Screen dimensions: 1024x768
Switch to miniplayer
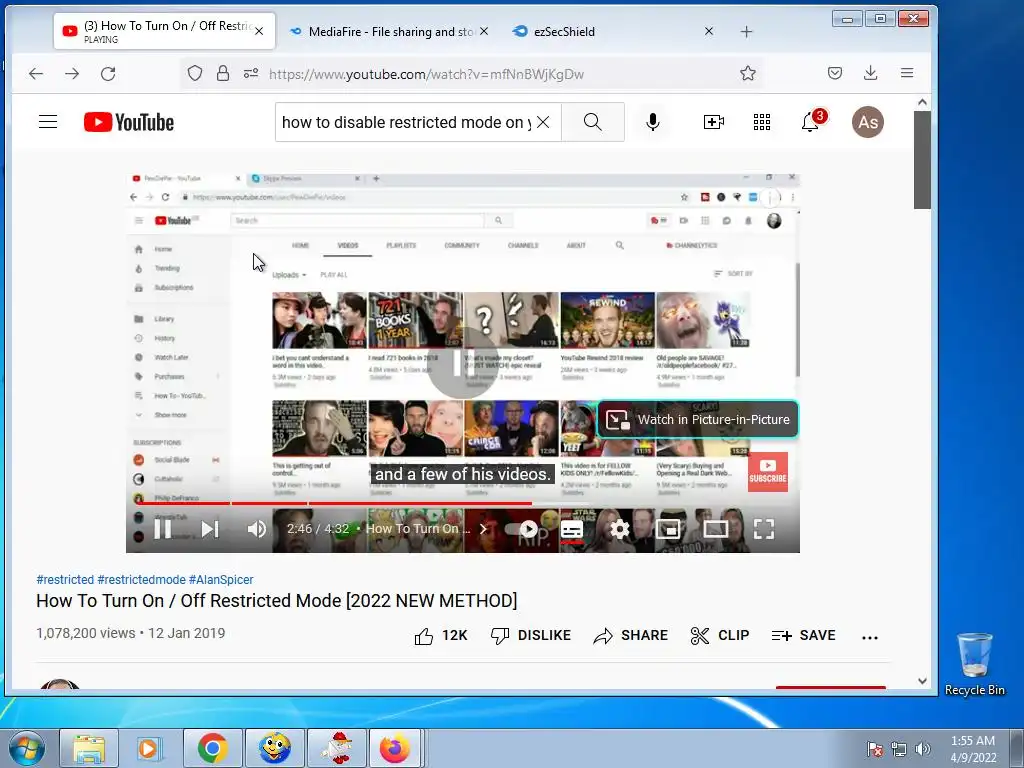(x=667, y=528)
